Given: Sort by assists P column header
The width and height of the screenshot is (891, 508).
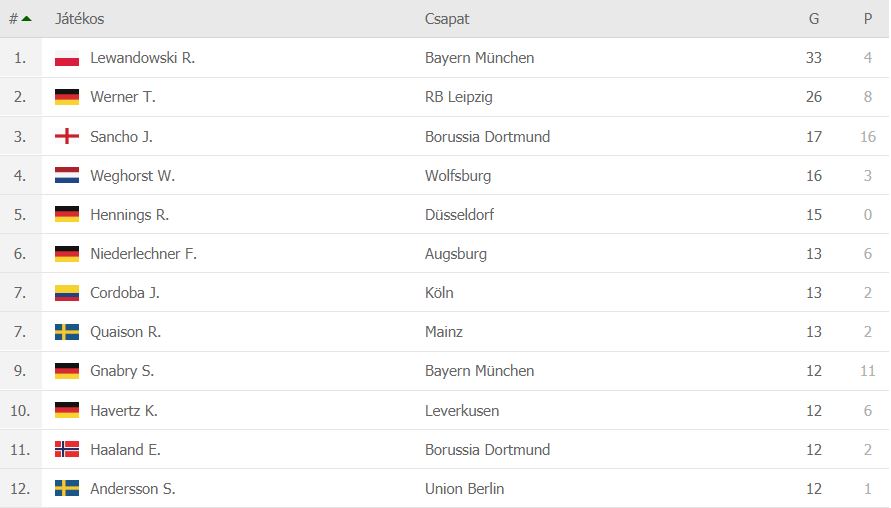Looking at the screenshot, I should pos(868,19).
